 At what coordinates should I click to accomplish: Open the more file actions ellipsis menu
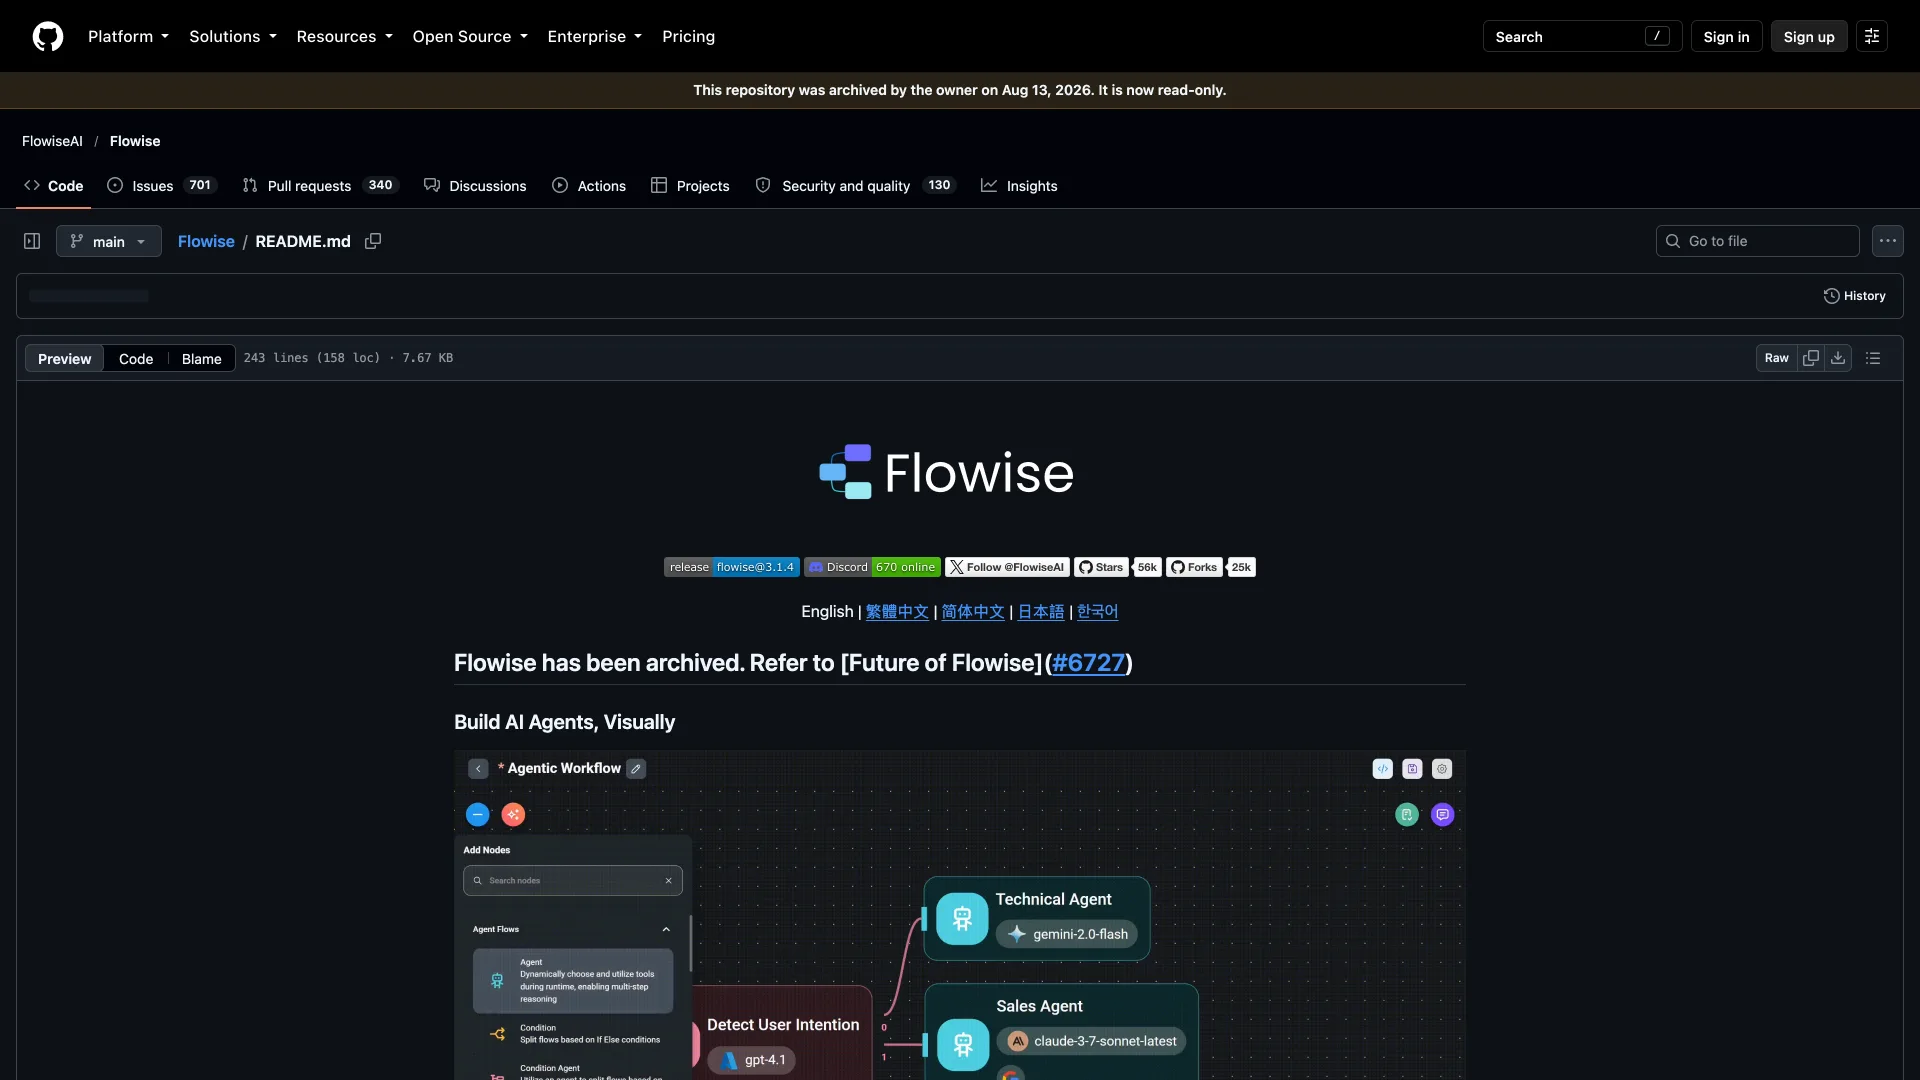tap(1887, 241)
